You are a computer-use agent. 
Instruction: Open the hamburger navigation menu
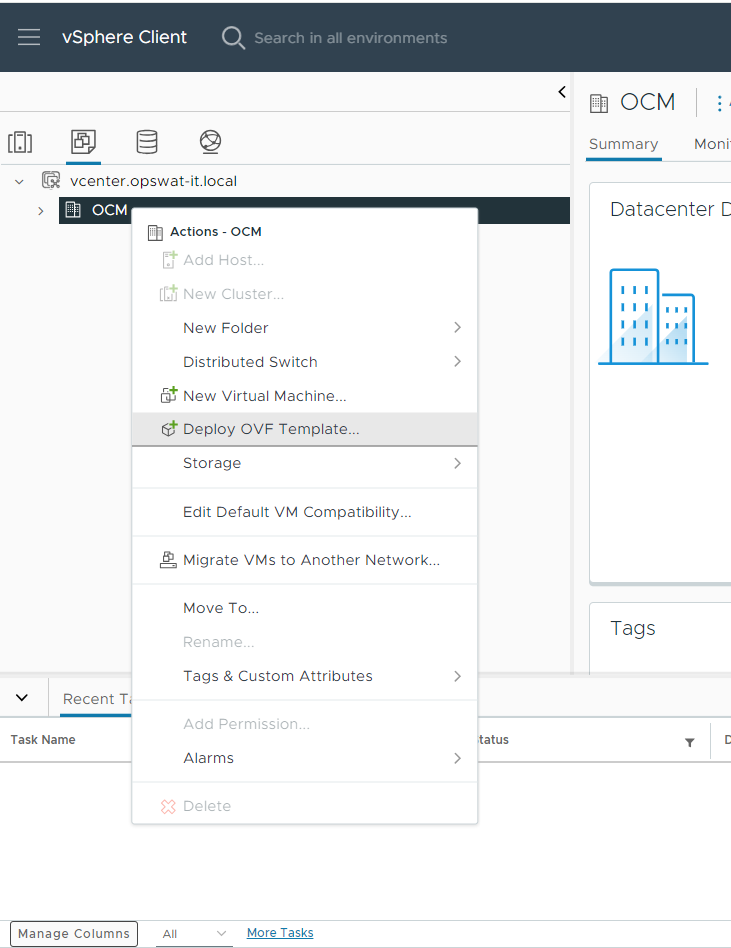click(x=28, y=37)
